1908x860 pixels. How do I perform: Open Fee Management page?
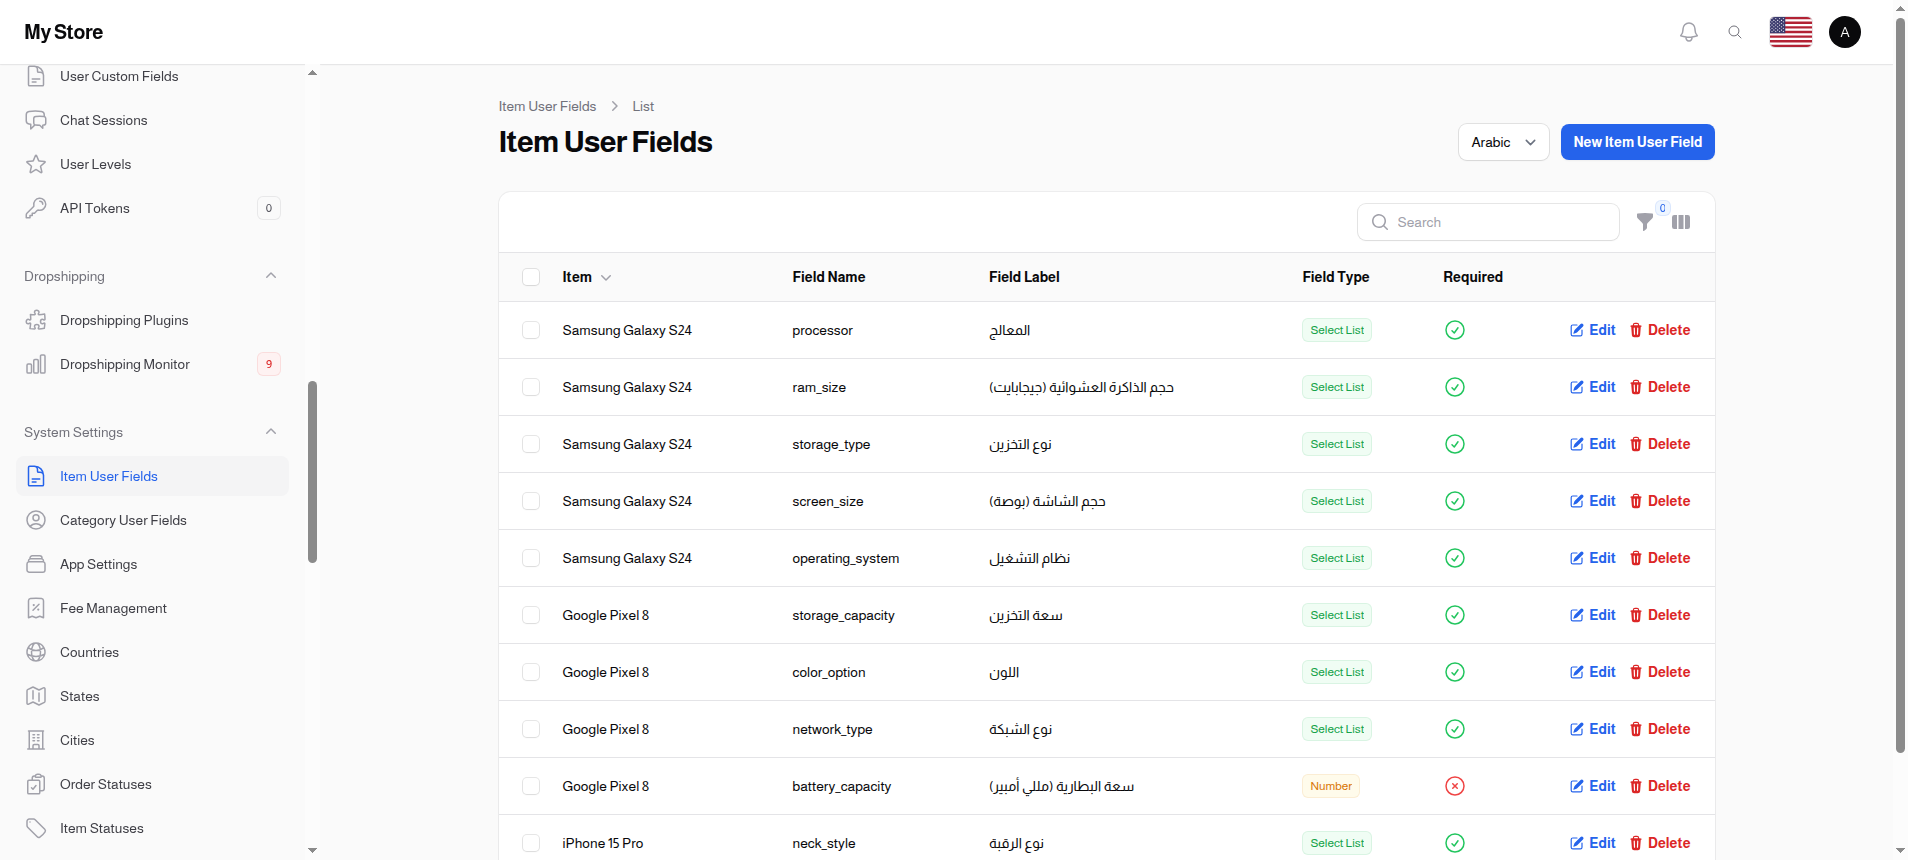coord(152,608)
